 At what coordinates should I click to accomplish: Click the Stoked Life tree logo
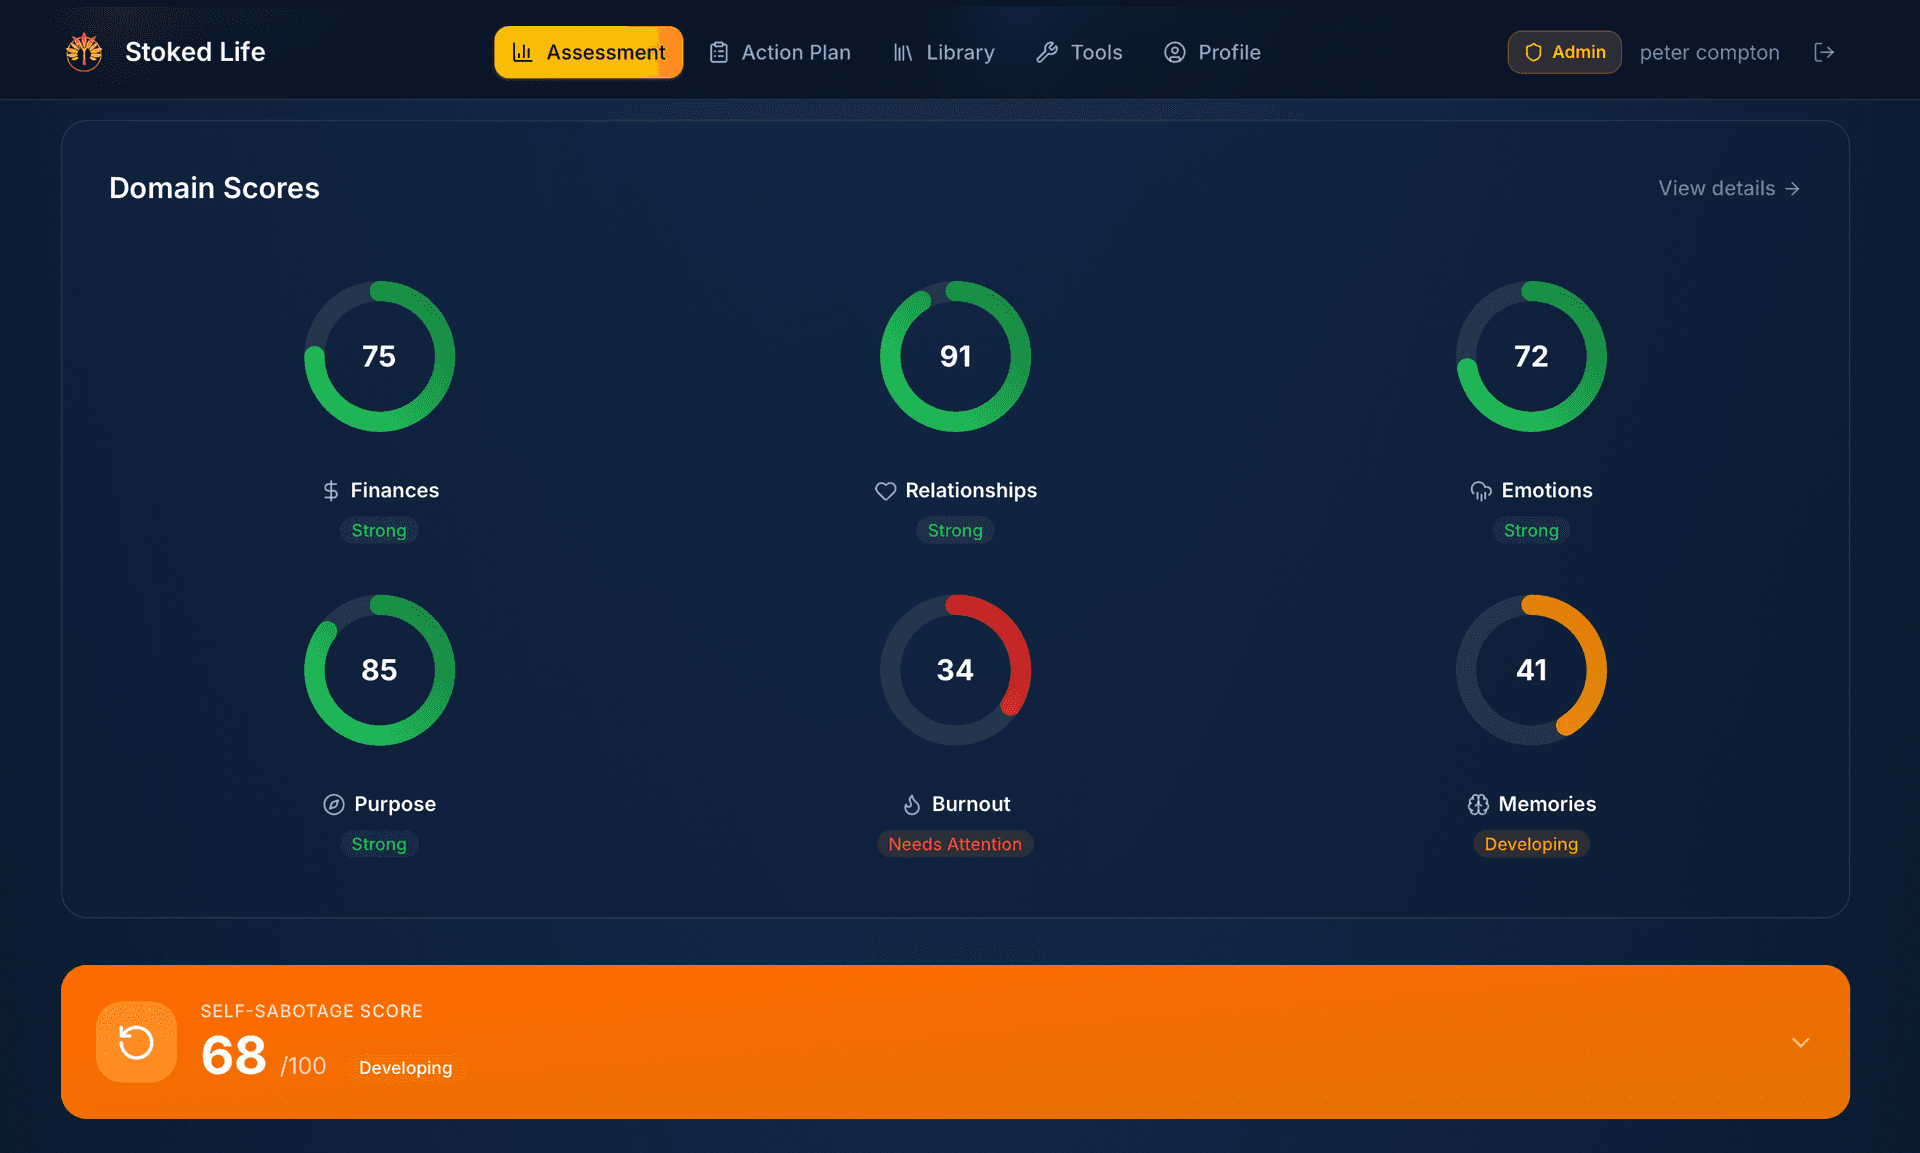(84, 51)
